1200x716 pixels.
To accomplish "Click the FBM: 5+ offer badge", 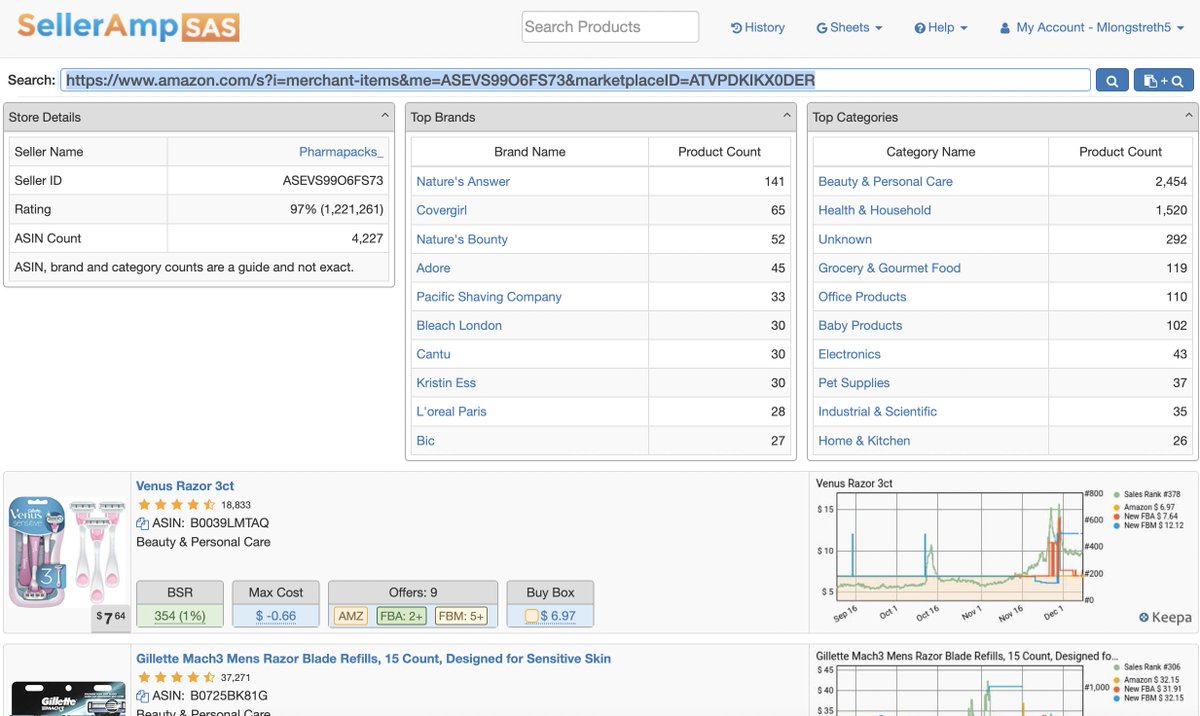I will tap(462, 616).
